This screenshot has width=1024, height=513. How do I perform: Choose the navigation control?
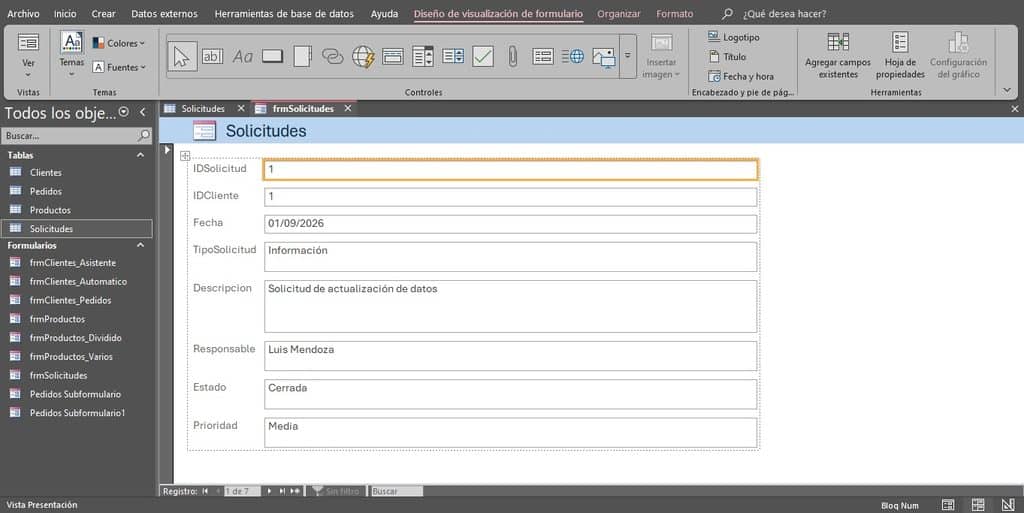(x=392, y=57)
